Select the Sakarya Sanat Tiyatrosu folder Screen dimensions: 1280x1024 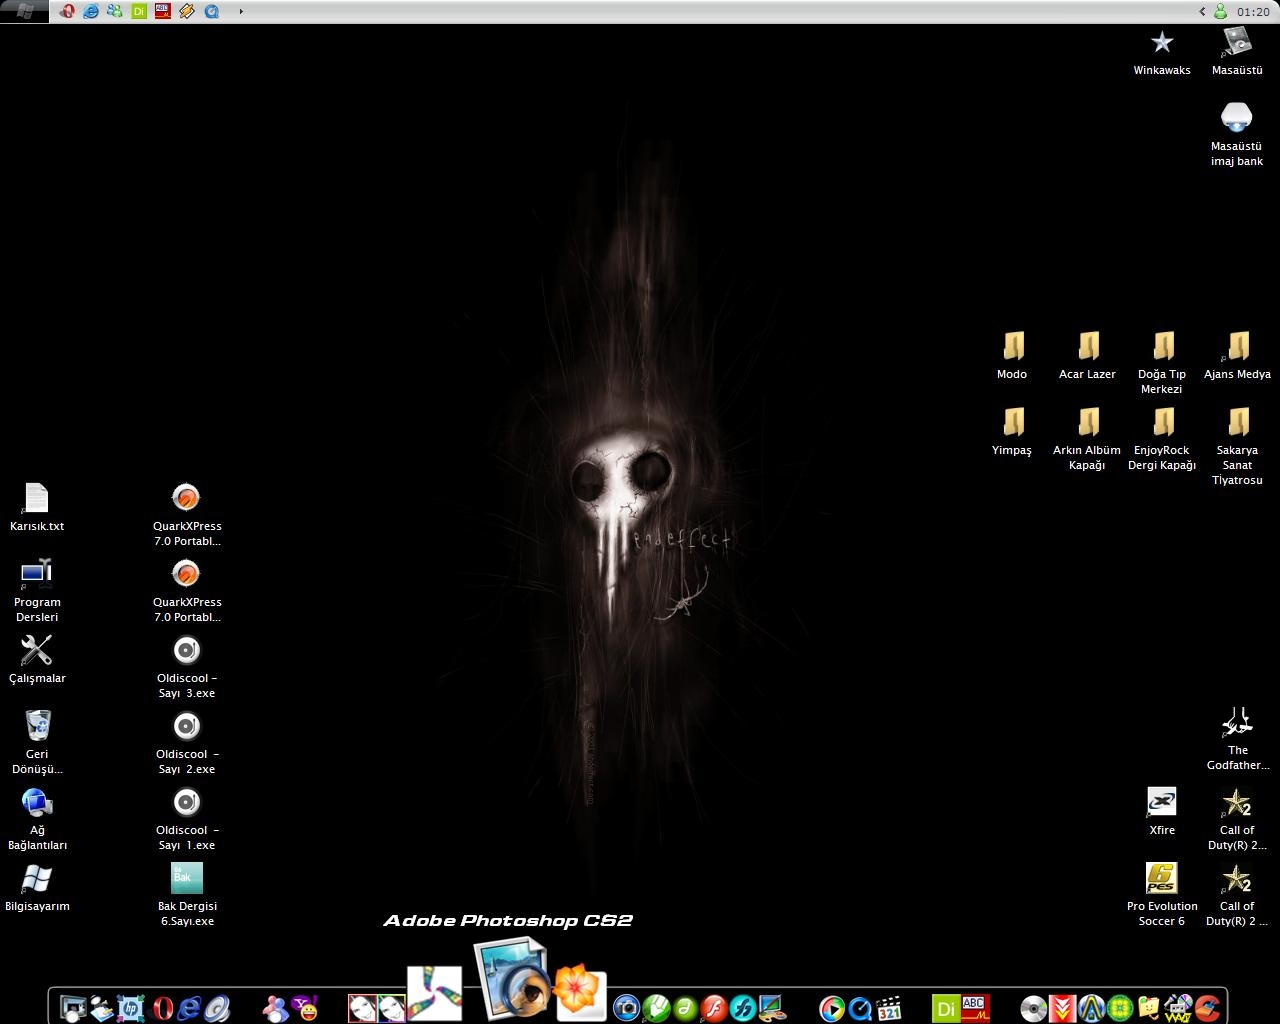tap(1237, 446)
